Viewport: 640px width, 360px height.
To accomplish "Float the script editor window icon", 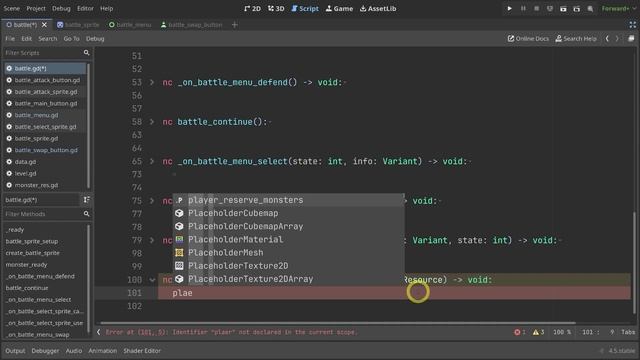I will coord(631,39).
